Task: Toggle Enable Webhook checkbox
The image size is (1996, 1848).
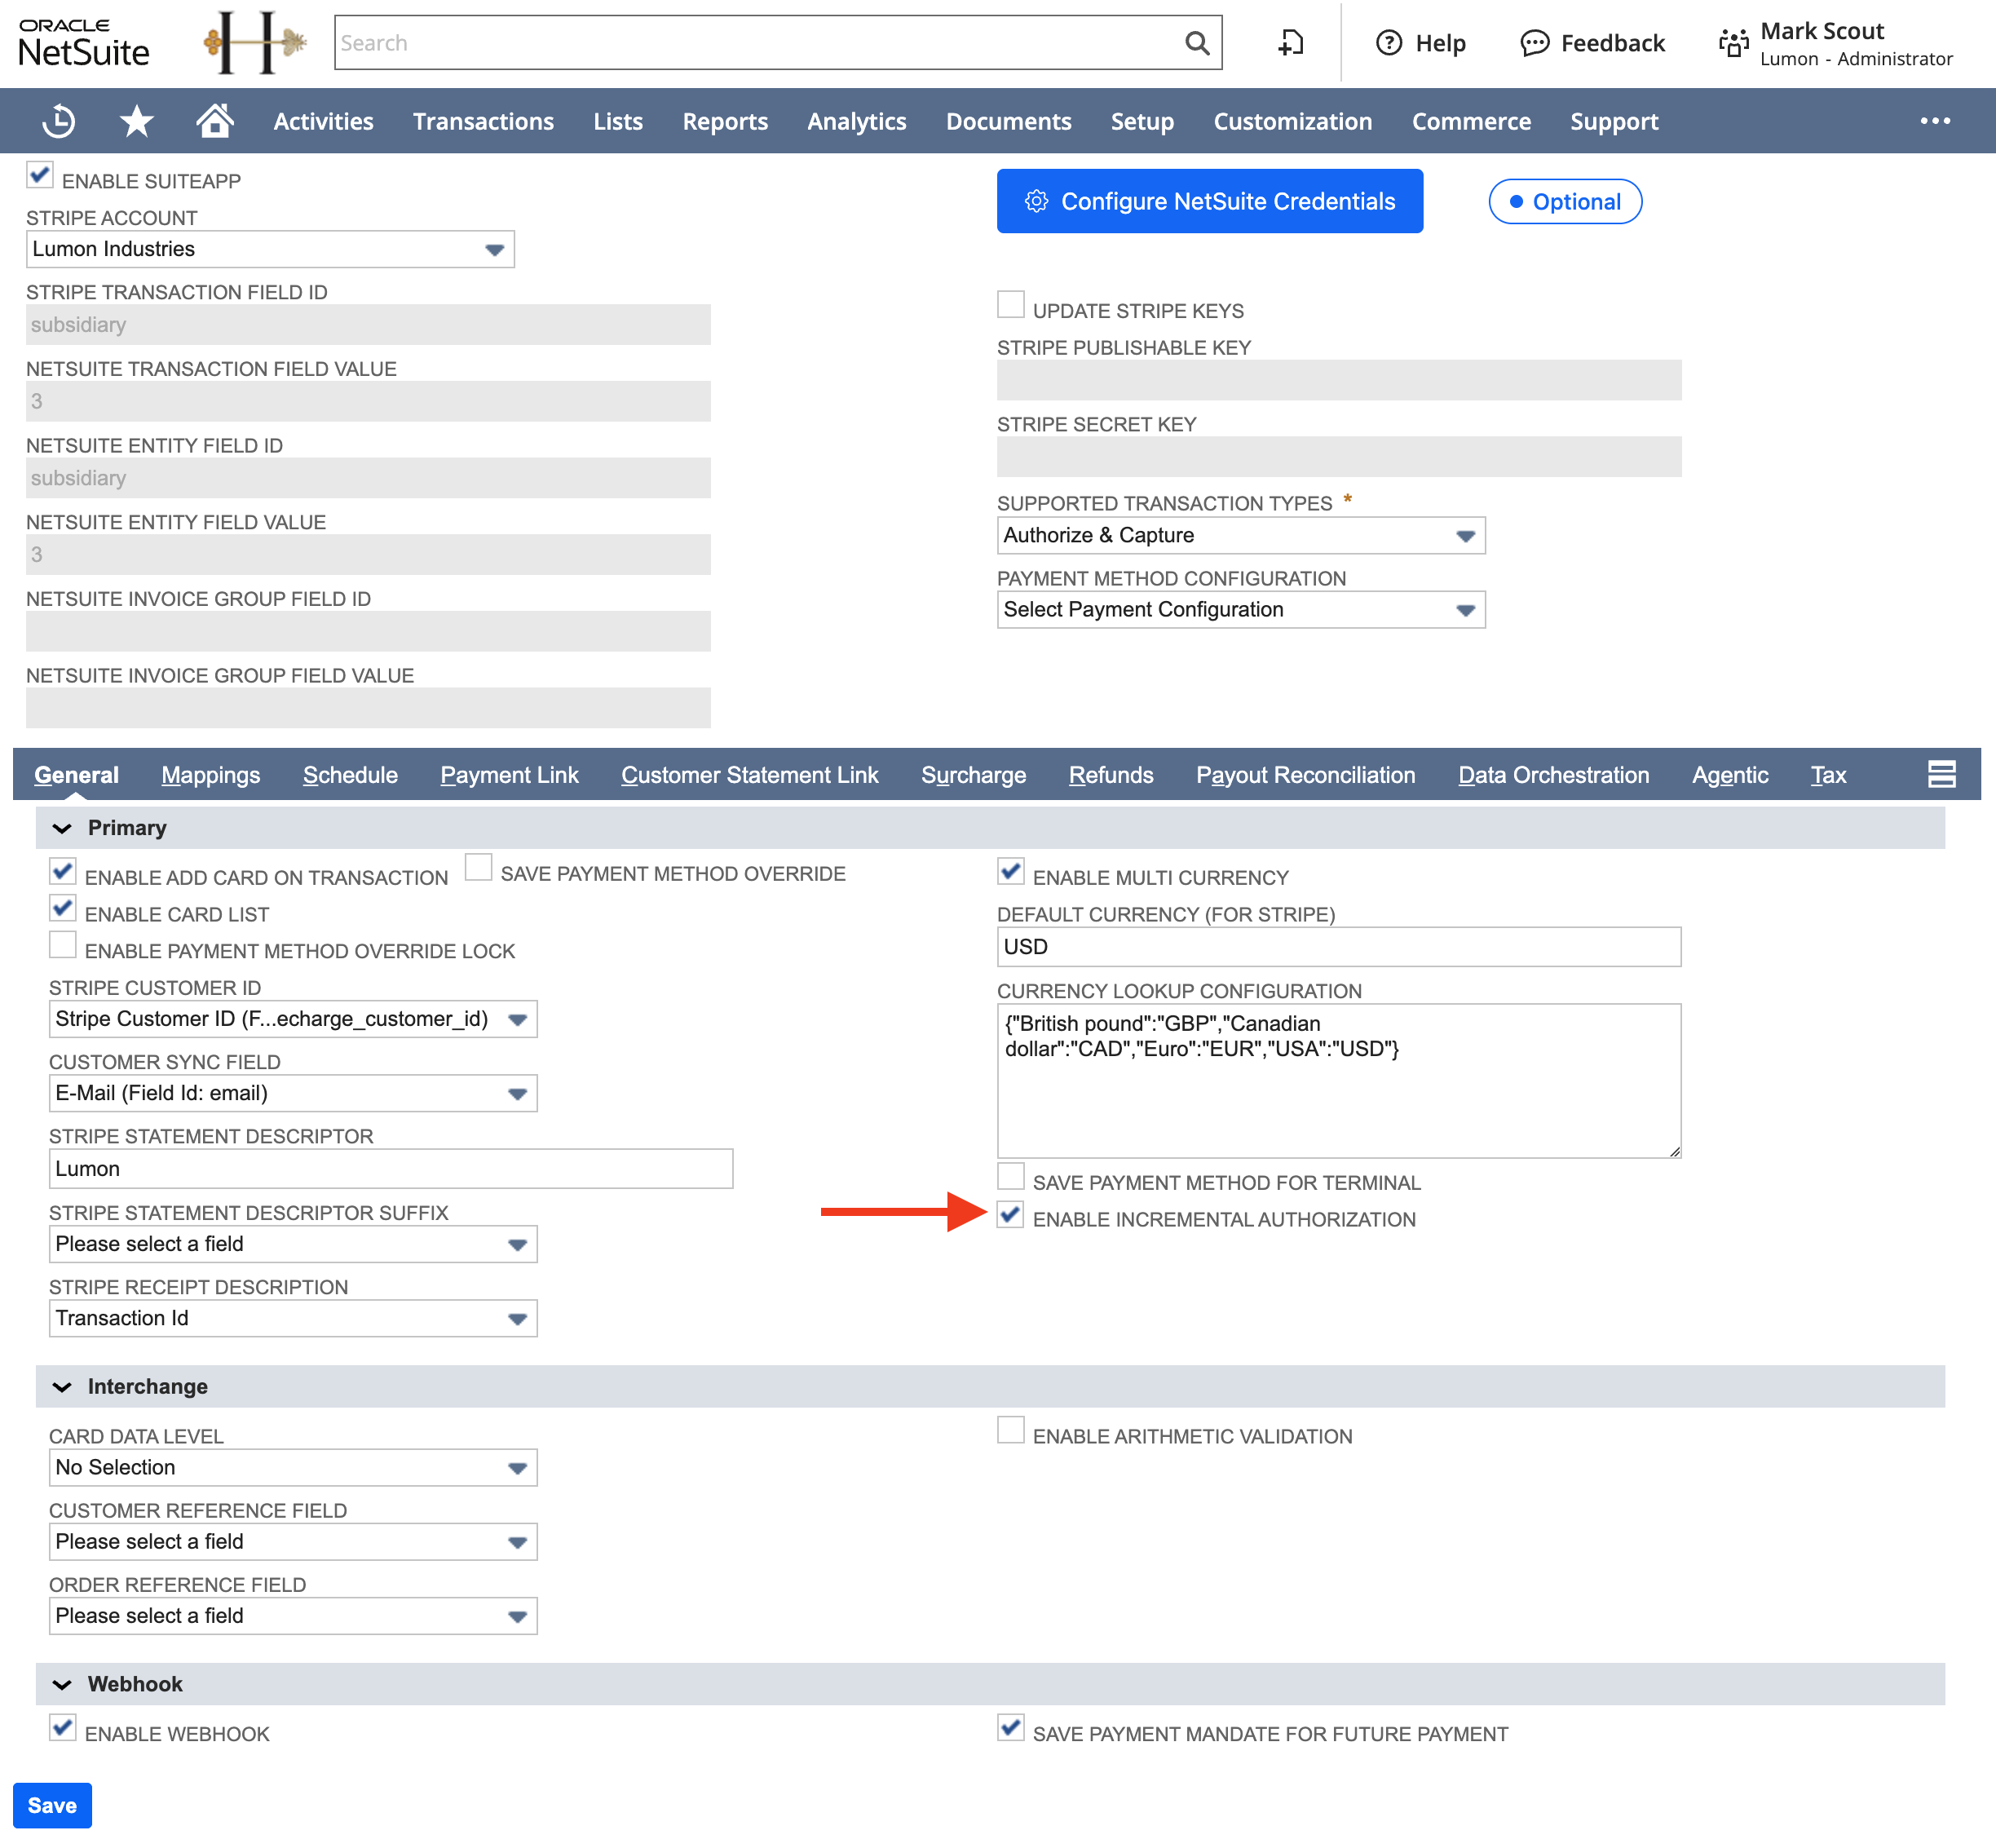Action: point(63,1727)
